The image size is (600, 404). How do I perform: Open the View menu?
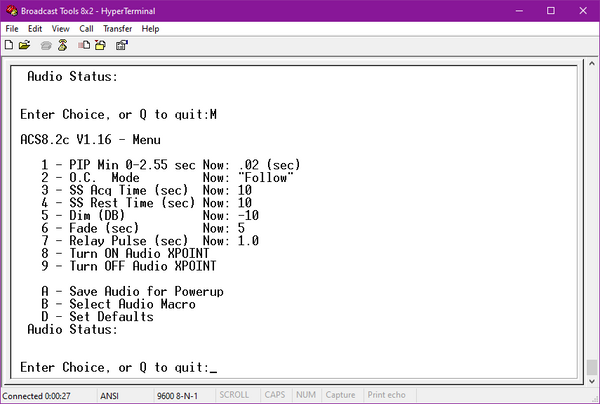coord(60,29)
